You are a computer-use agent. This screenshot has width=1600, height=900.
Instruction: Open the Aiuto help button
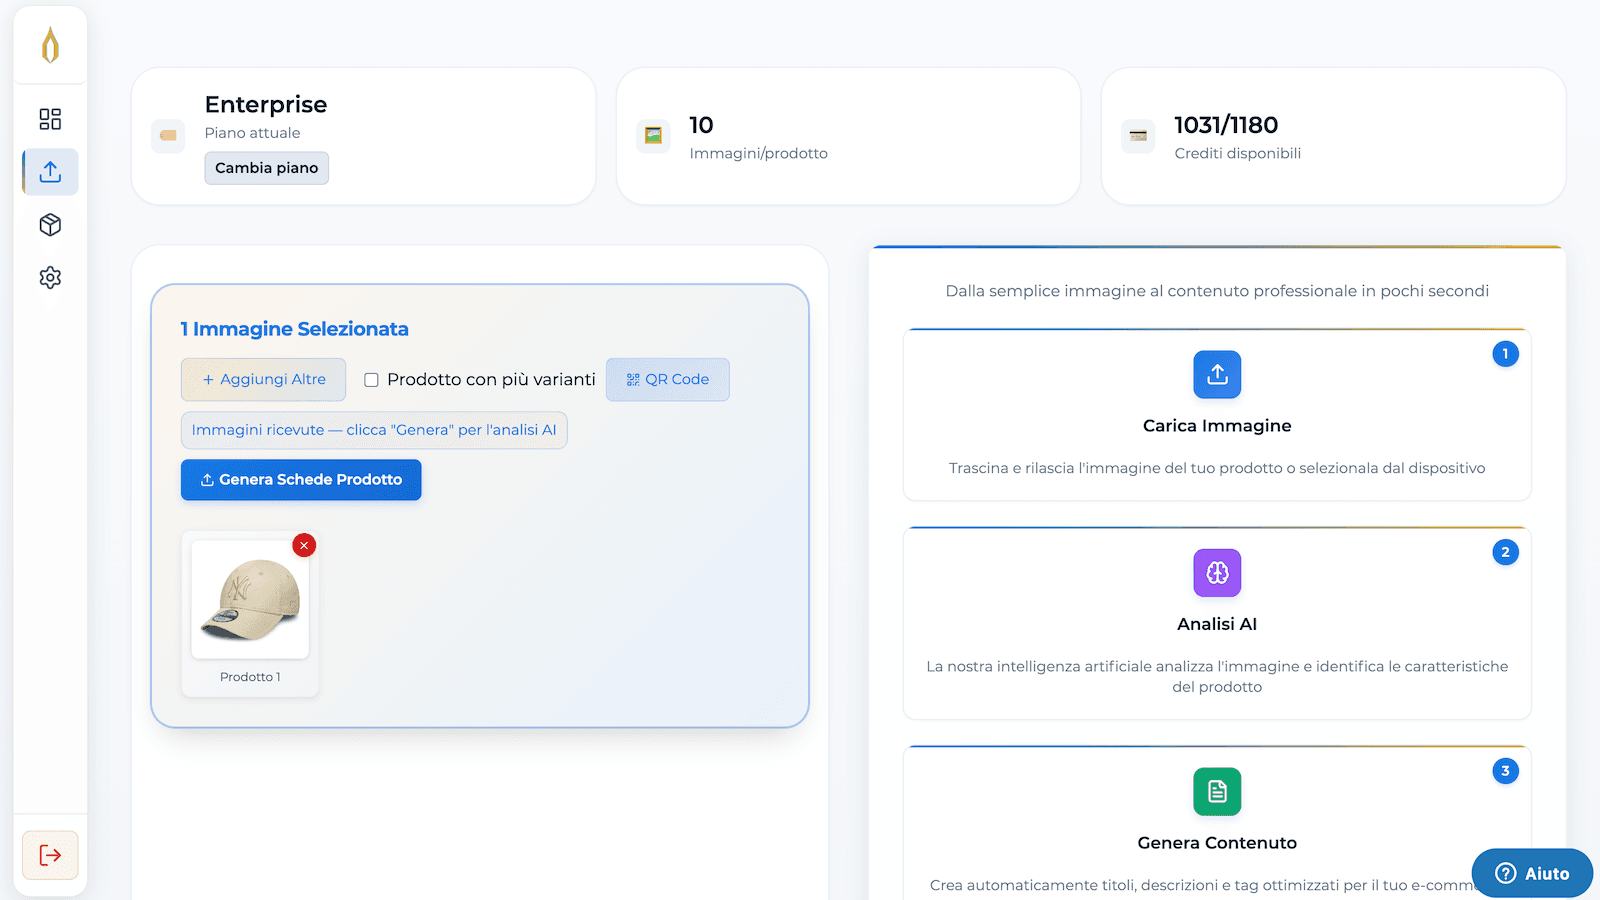click(x=1532, y=873)
